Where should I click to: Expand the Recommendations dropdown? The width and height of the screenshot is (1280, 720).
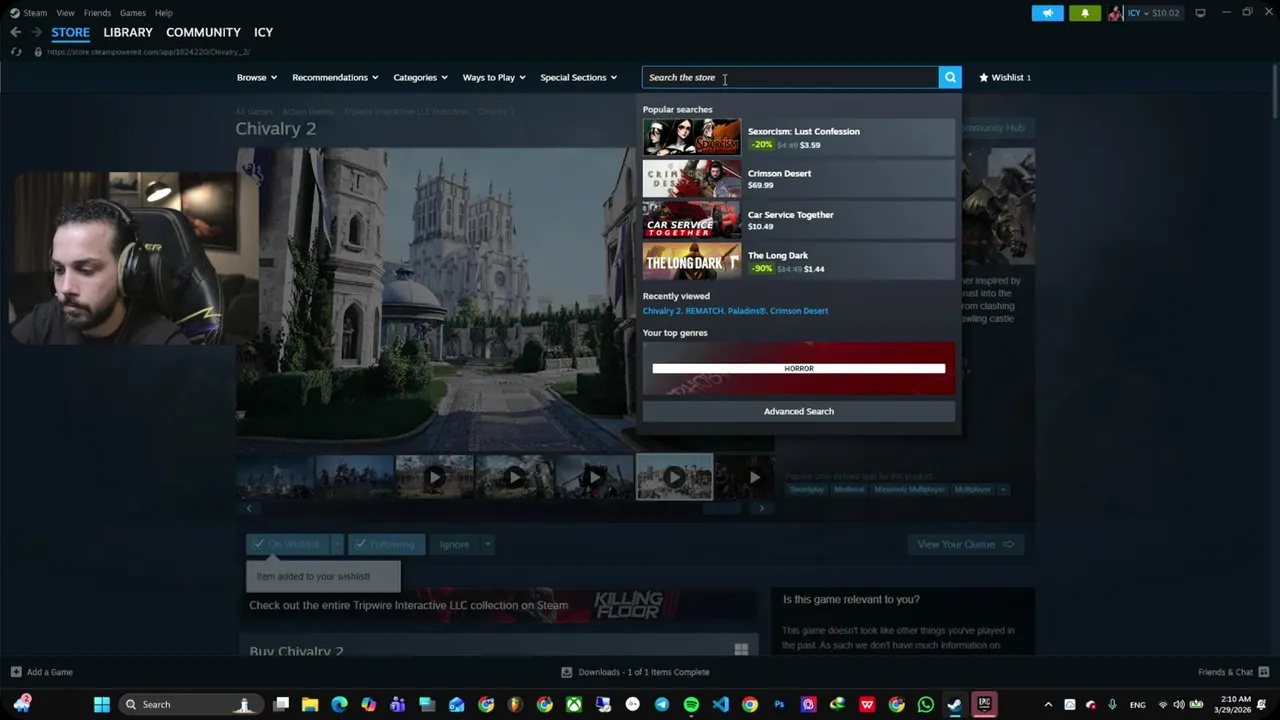click(335, 77)
